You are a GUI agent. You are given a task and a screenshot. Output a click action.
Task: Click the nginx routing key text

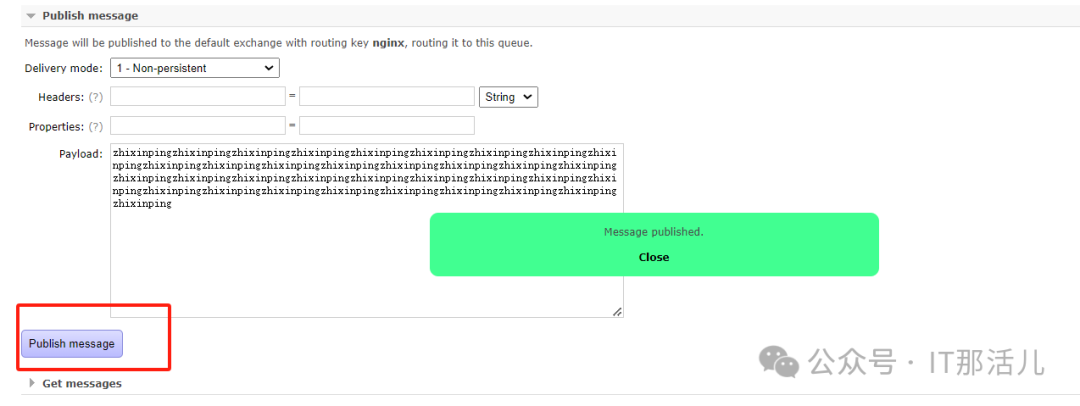(388, 44)
